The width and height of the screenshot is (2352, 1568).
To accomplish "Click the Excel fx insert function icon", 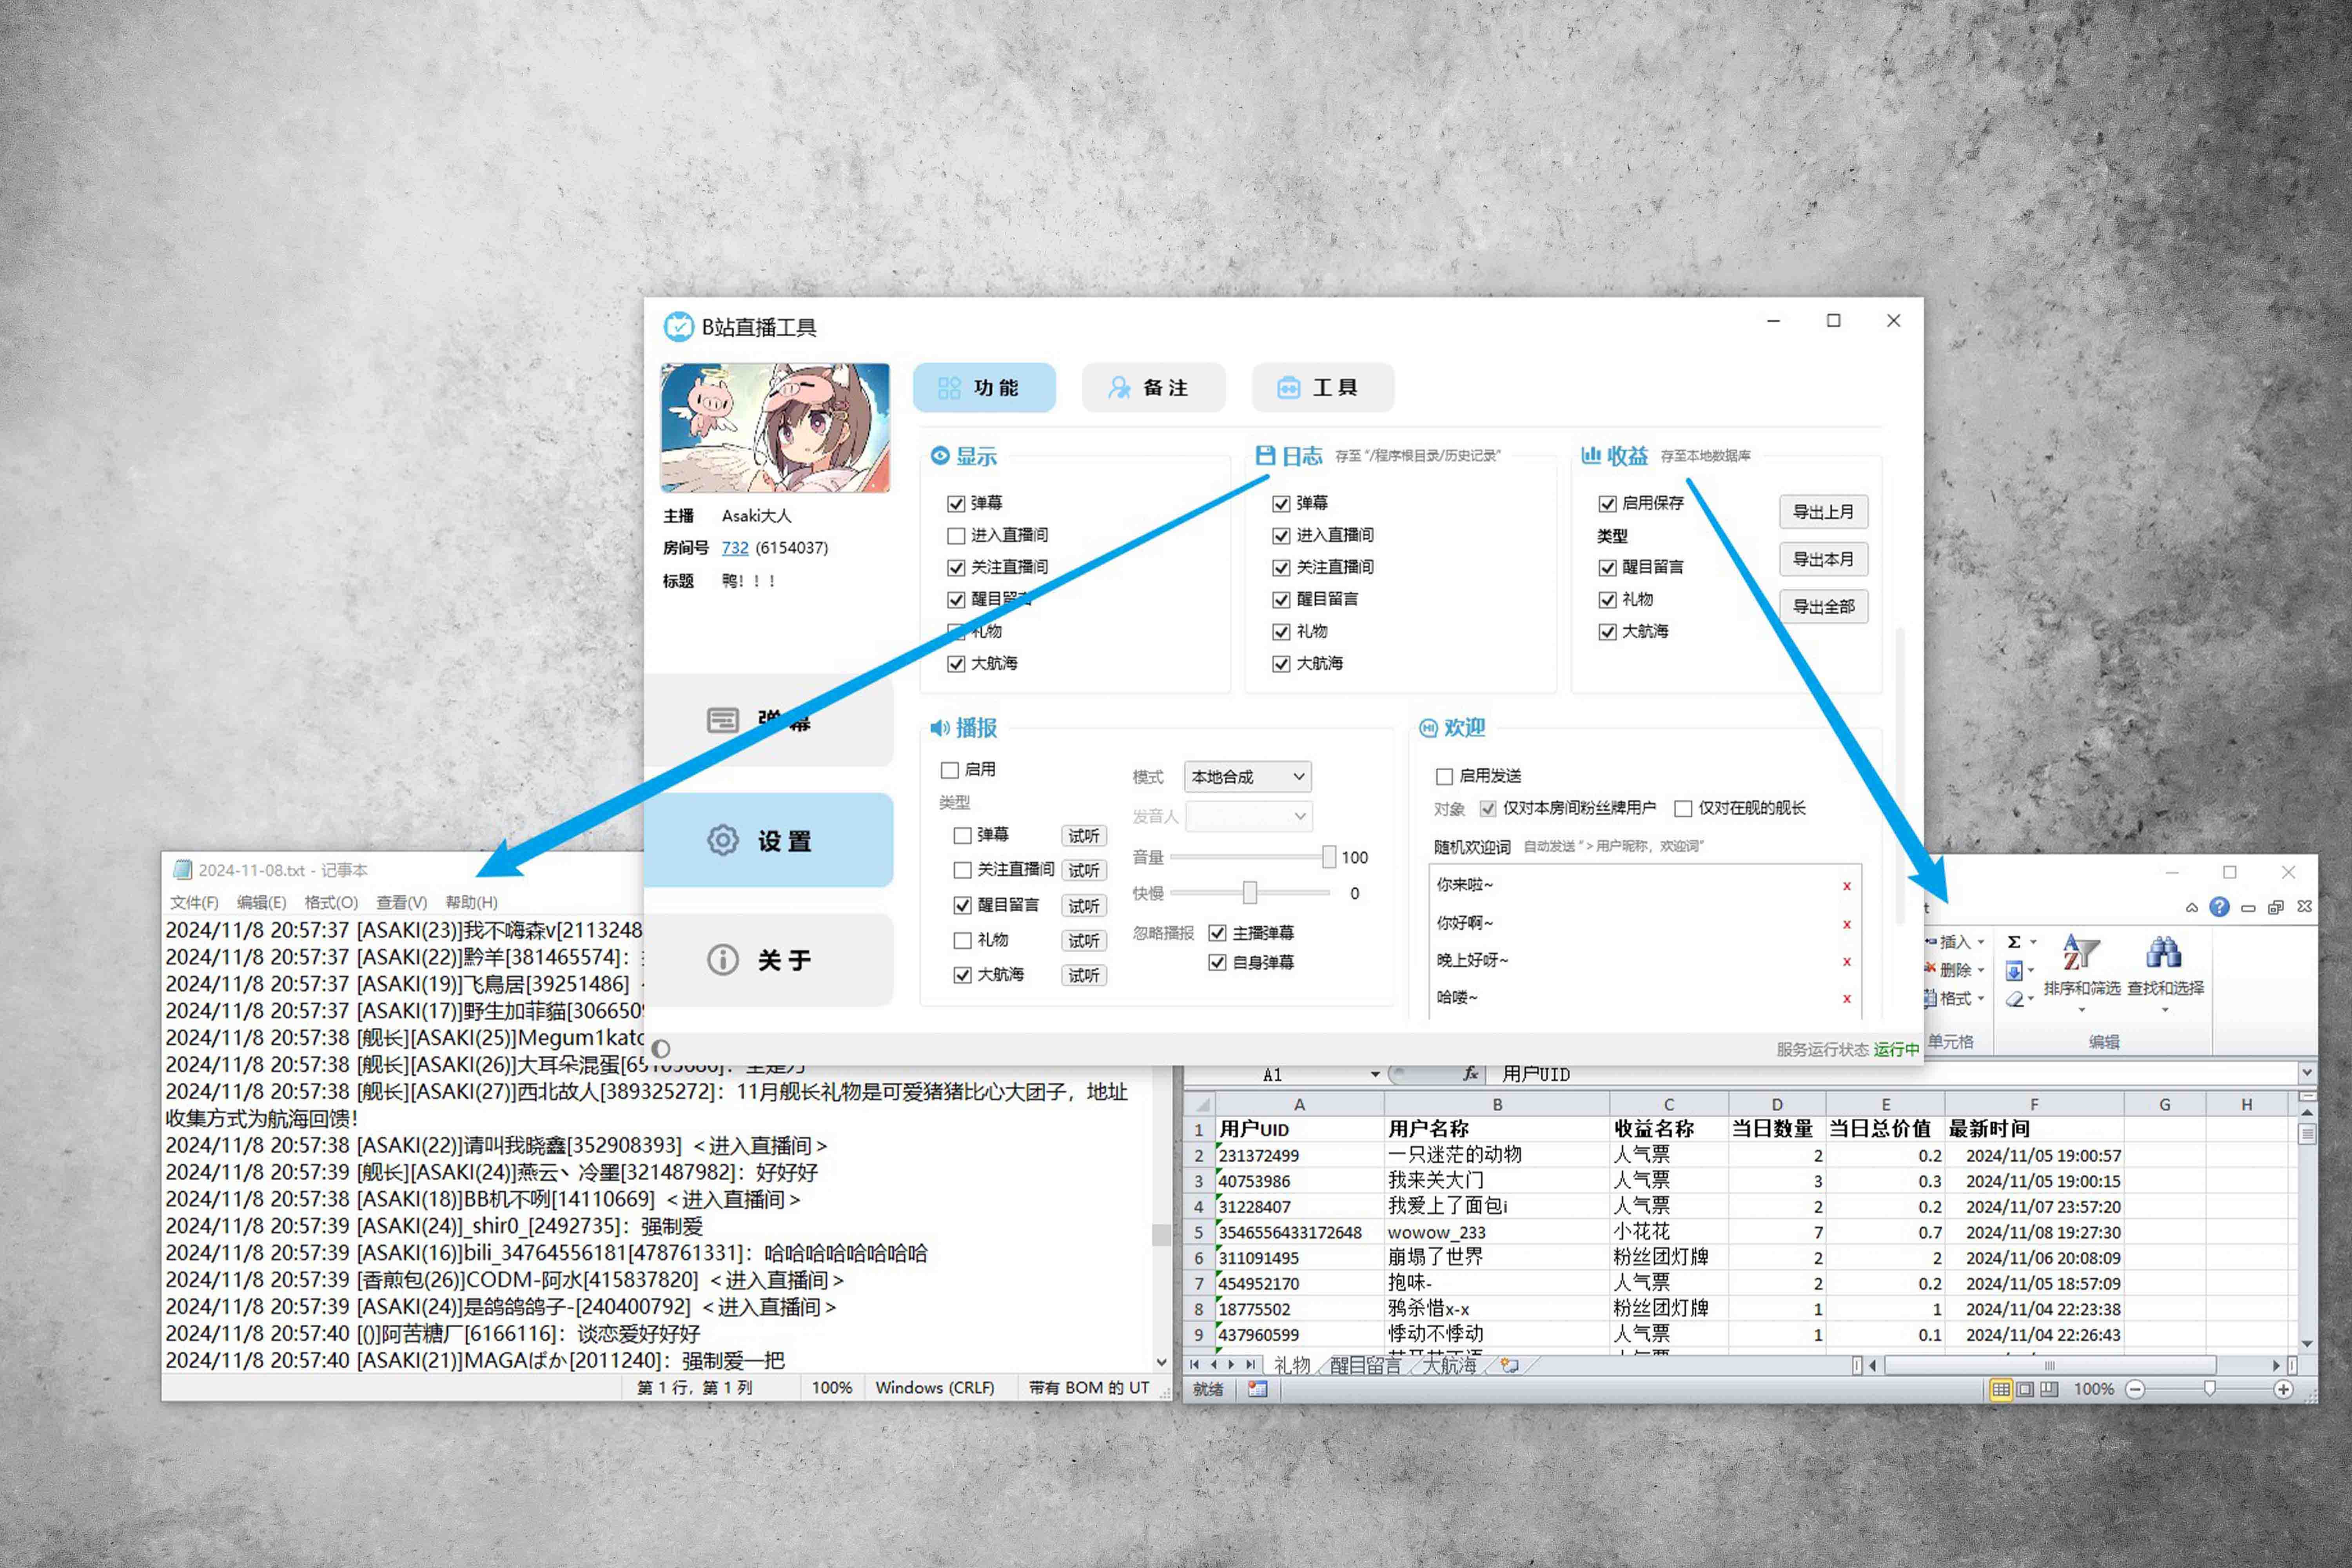I will 1470,1074.
